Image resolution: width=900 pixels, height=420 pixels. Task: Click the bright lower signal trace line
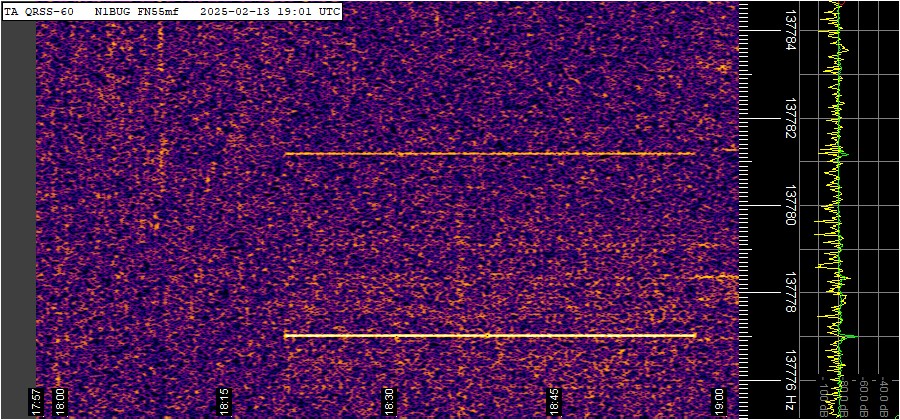[x=490, y=335]
